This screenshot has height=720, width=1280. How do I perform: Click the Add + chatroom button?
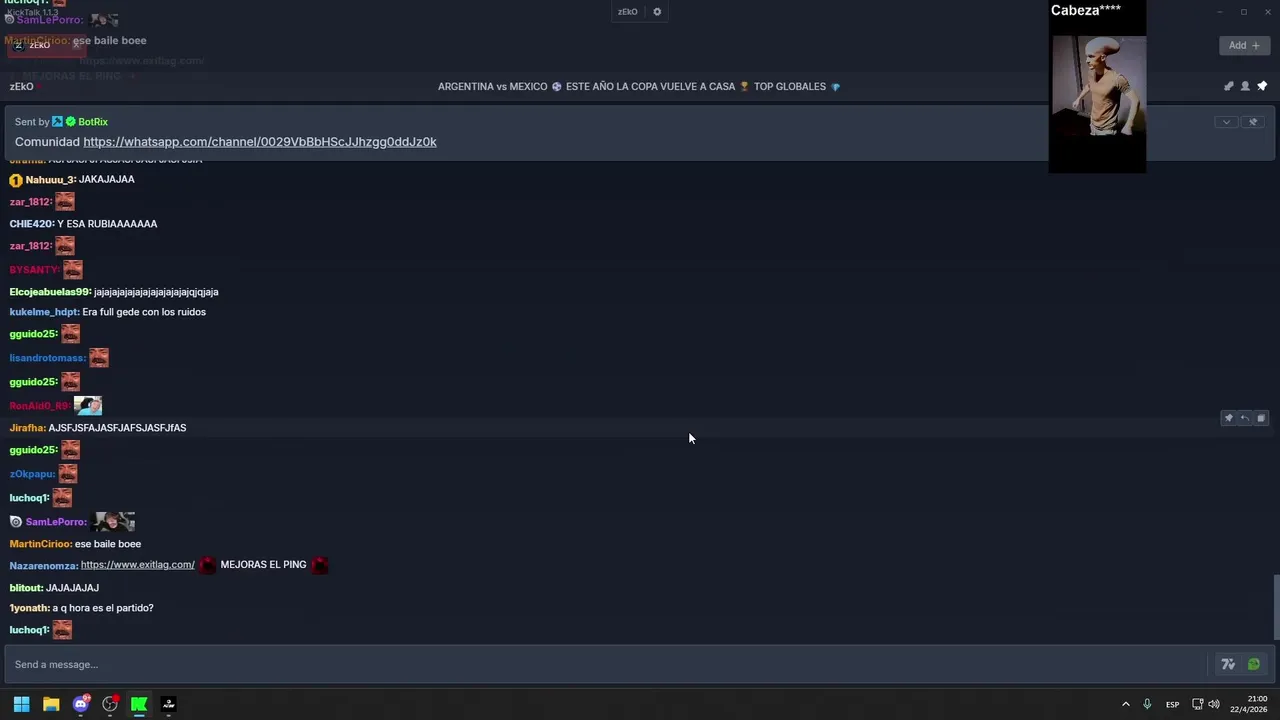click(x=1244, y=45)
